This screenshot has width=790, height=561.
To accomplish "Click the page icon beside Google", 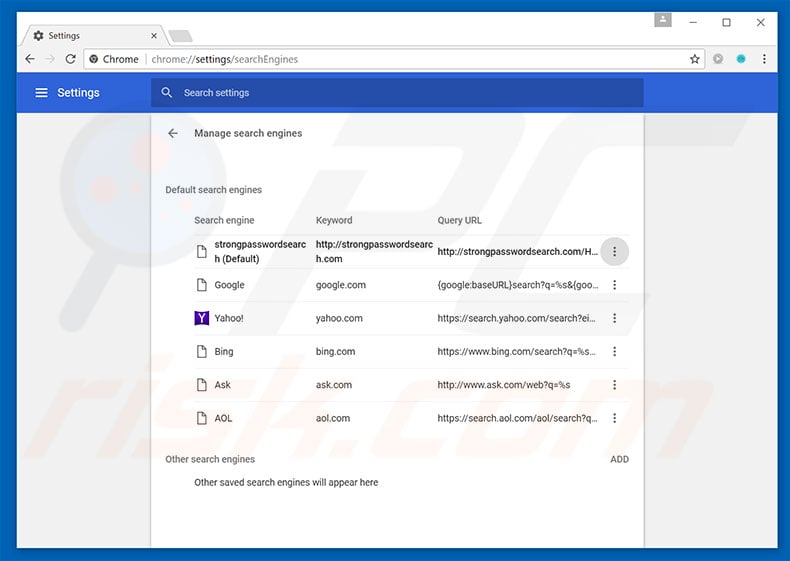I will point(202,285).
